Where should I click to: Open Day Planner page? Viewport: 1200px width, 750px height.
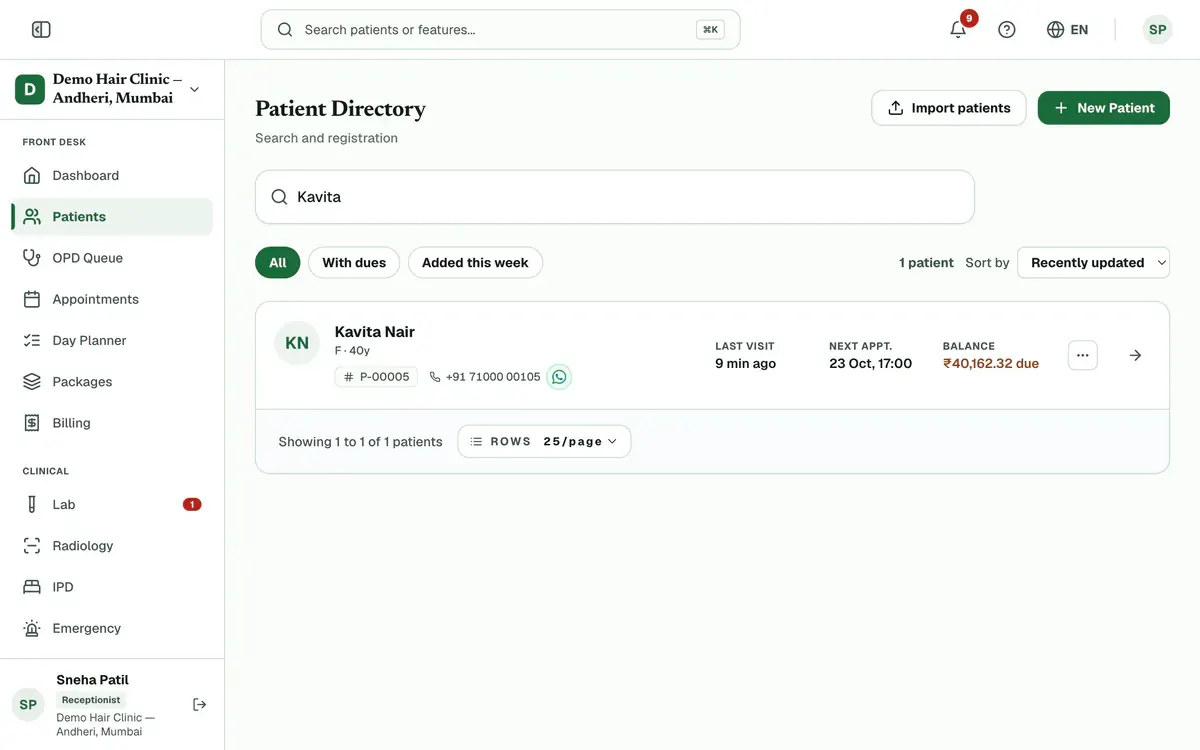112,340
